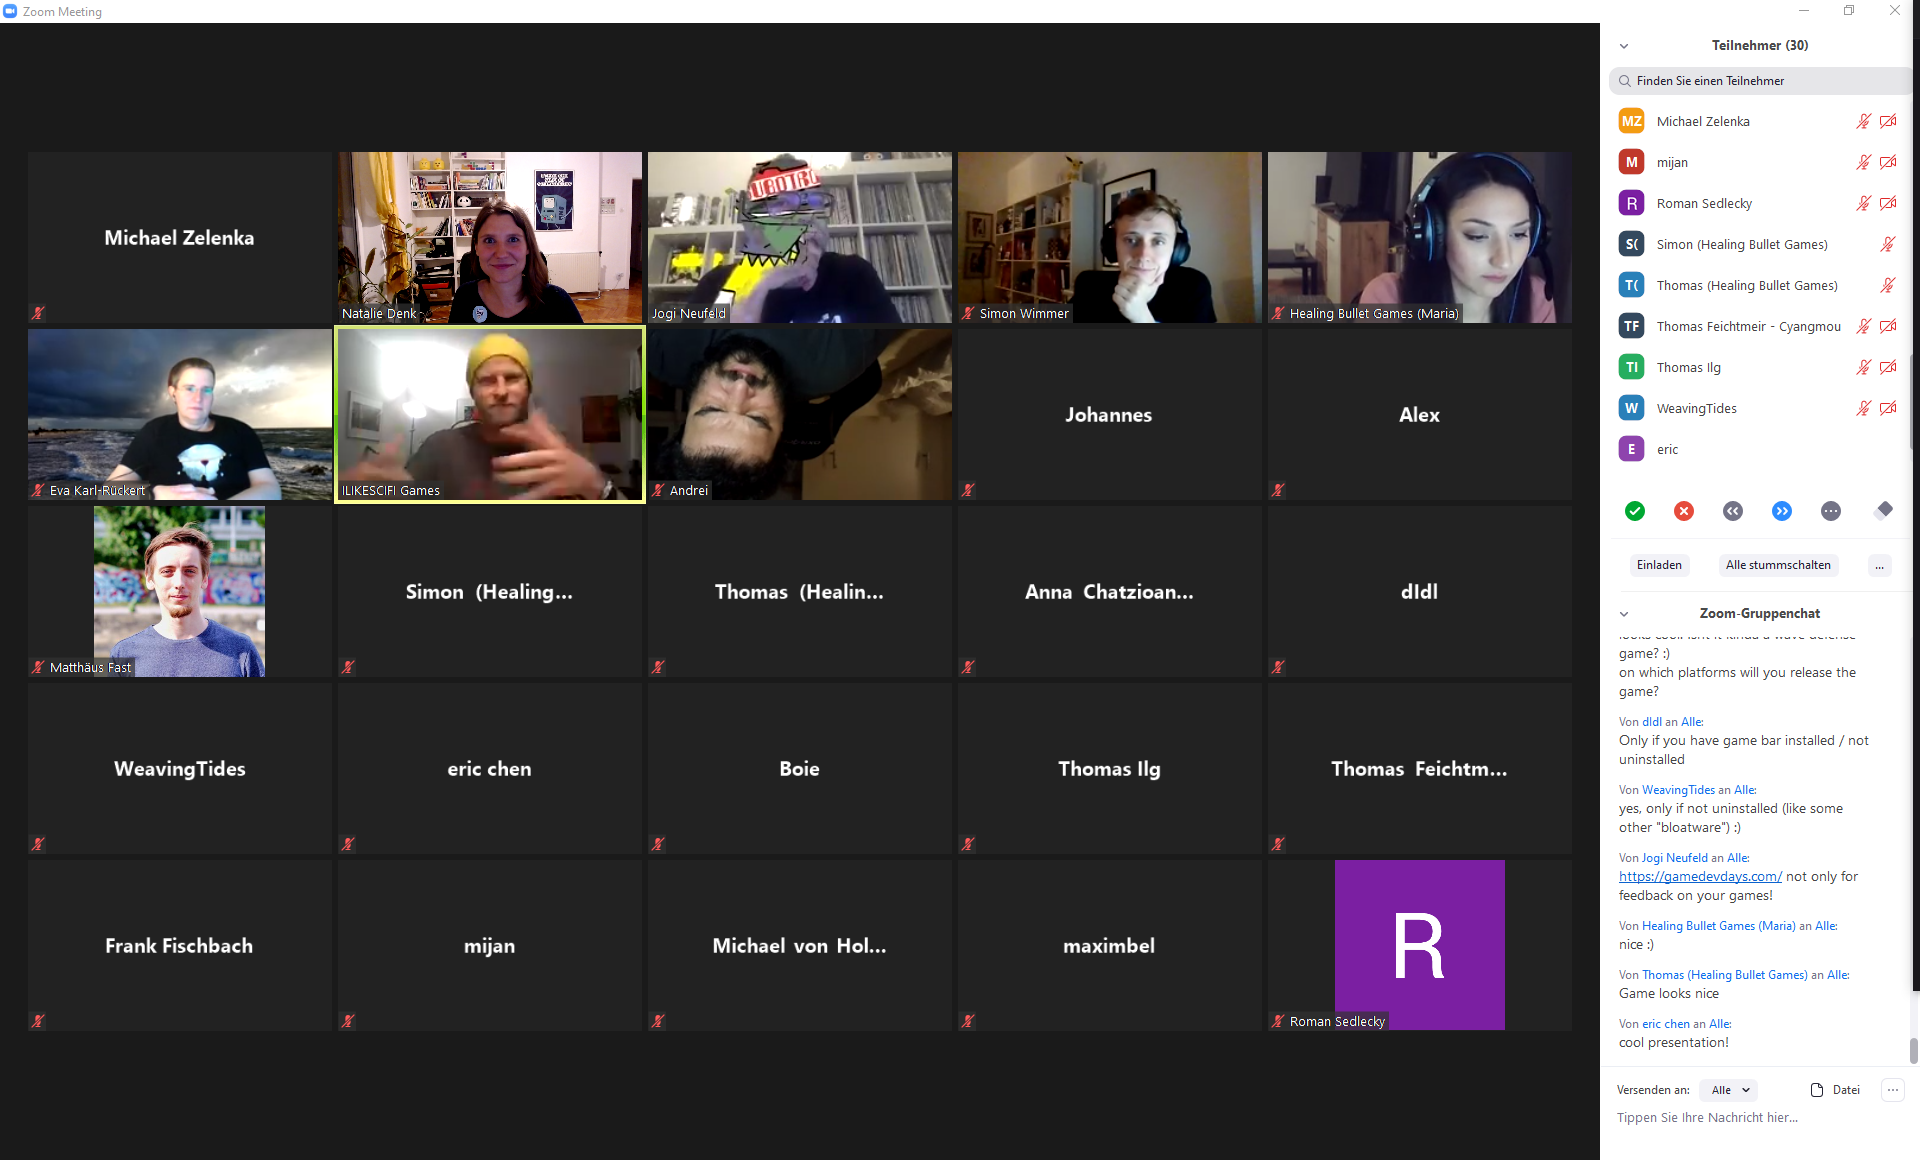Screen dimensions: 1920x1160
Task: Select the ILIKESCIFI Games video tile
Action: [490, 414]
